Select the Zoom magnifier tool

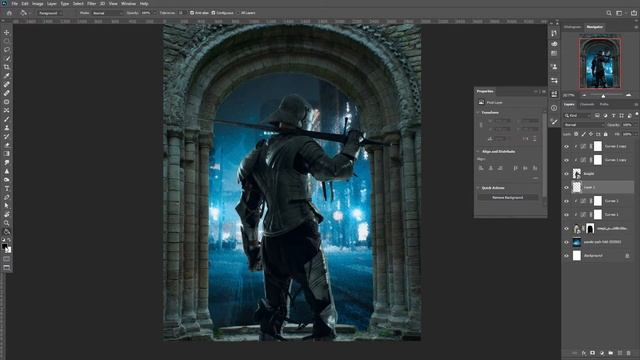click(x=7, y=223)
